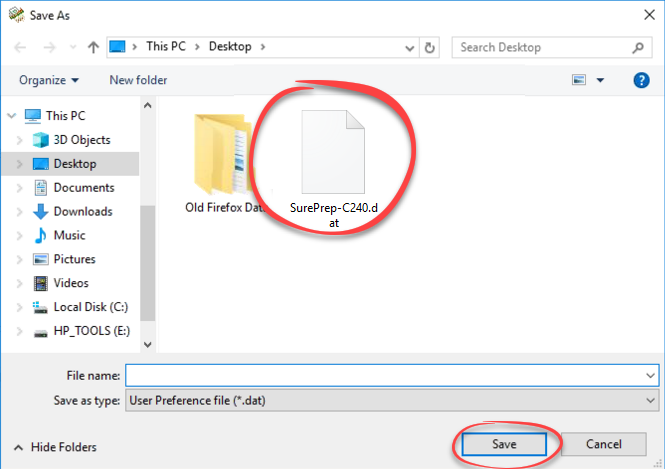Image resolution: width=665 pixels, height=469 pixels.
Task: Click the Back navigation arrow
Action: (20, 47)
